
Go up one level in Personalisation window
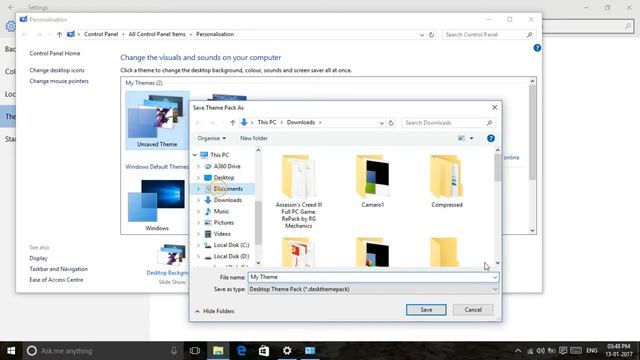[59, 35]
